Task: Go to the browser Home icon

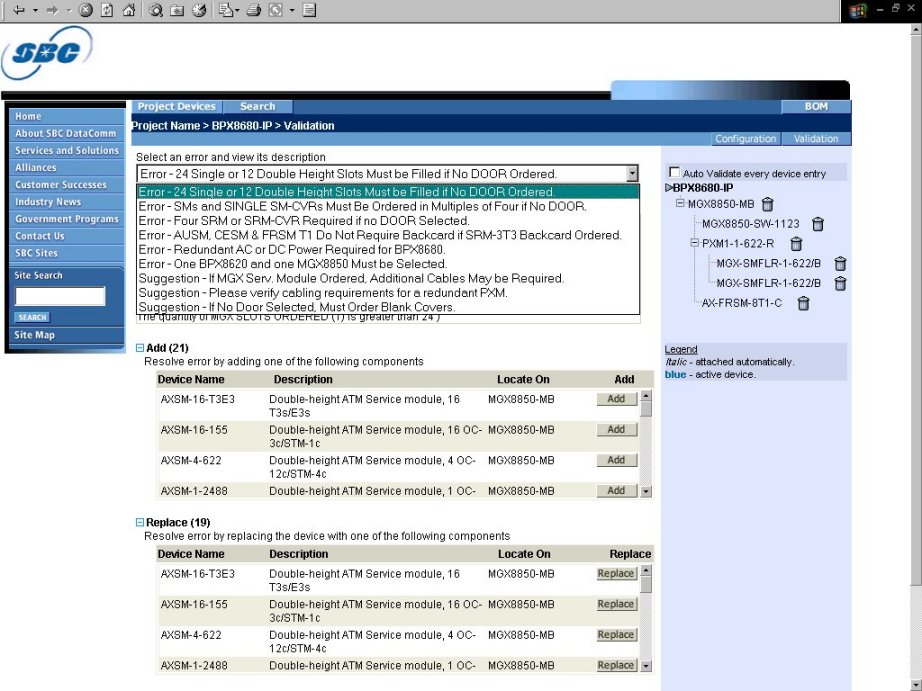Action: click(129, 10)
